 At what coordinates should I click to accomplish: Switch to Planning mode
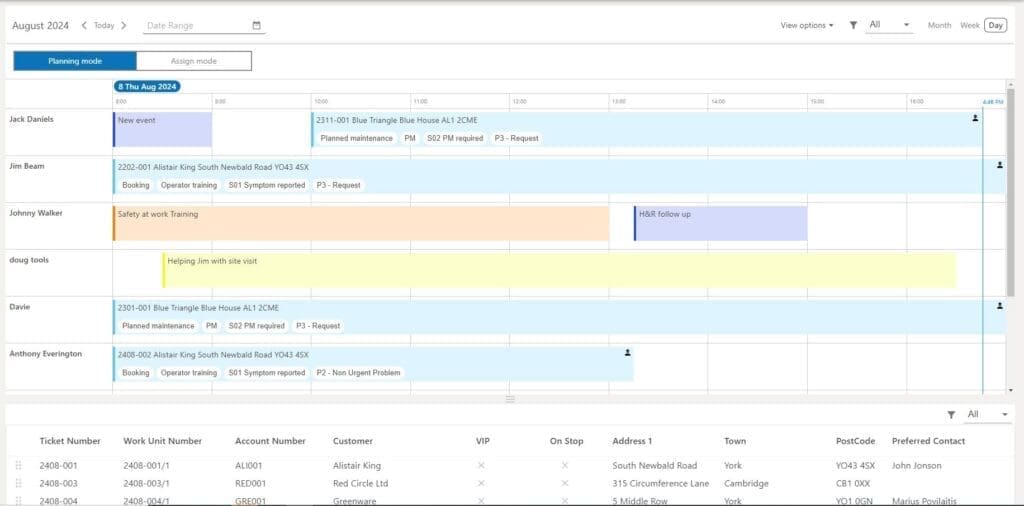click(x=75, y=61)
